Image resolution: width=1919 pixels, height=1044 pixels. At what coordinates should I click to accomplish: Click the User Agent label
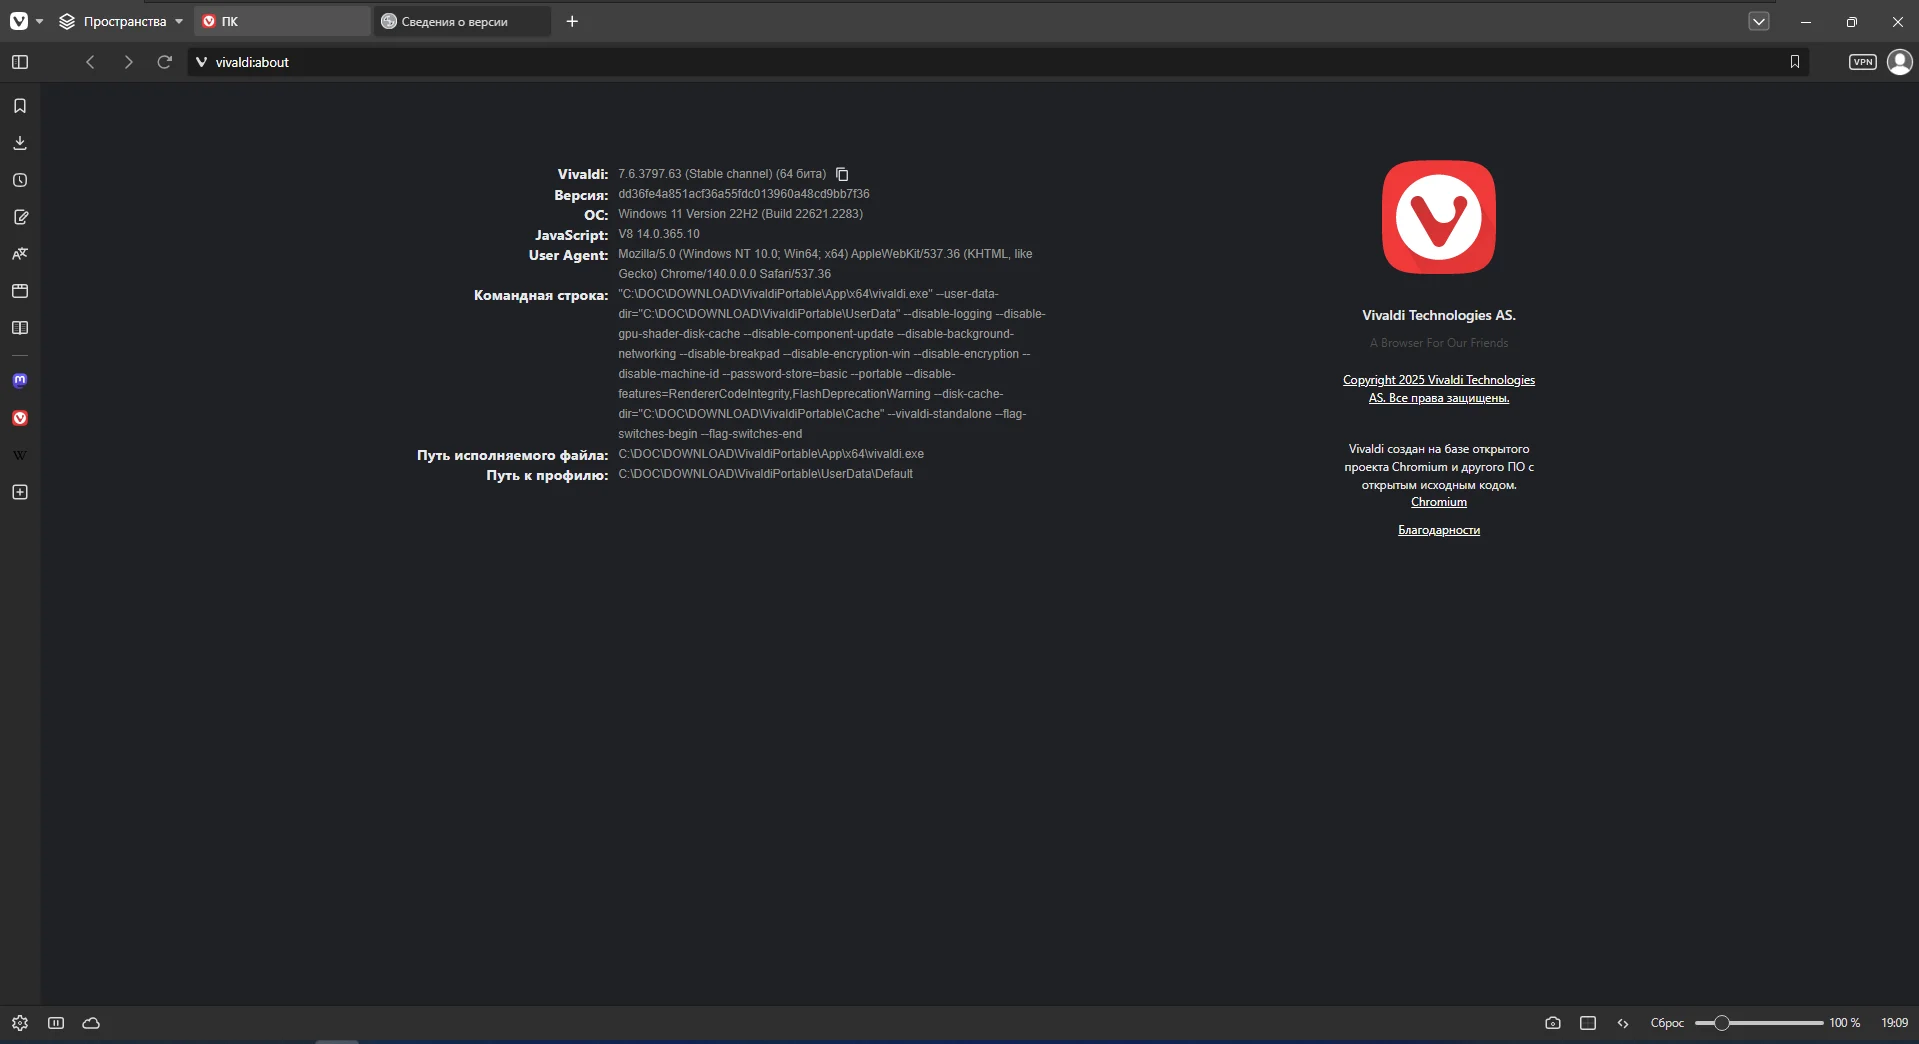pyautogui.click(x=568, y=255)
